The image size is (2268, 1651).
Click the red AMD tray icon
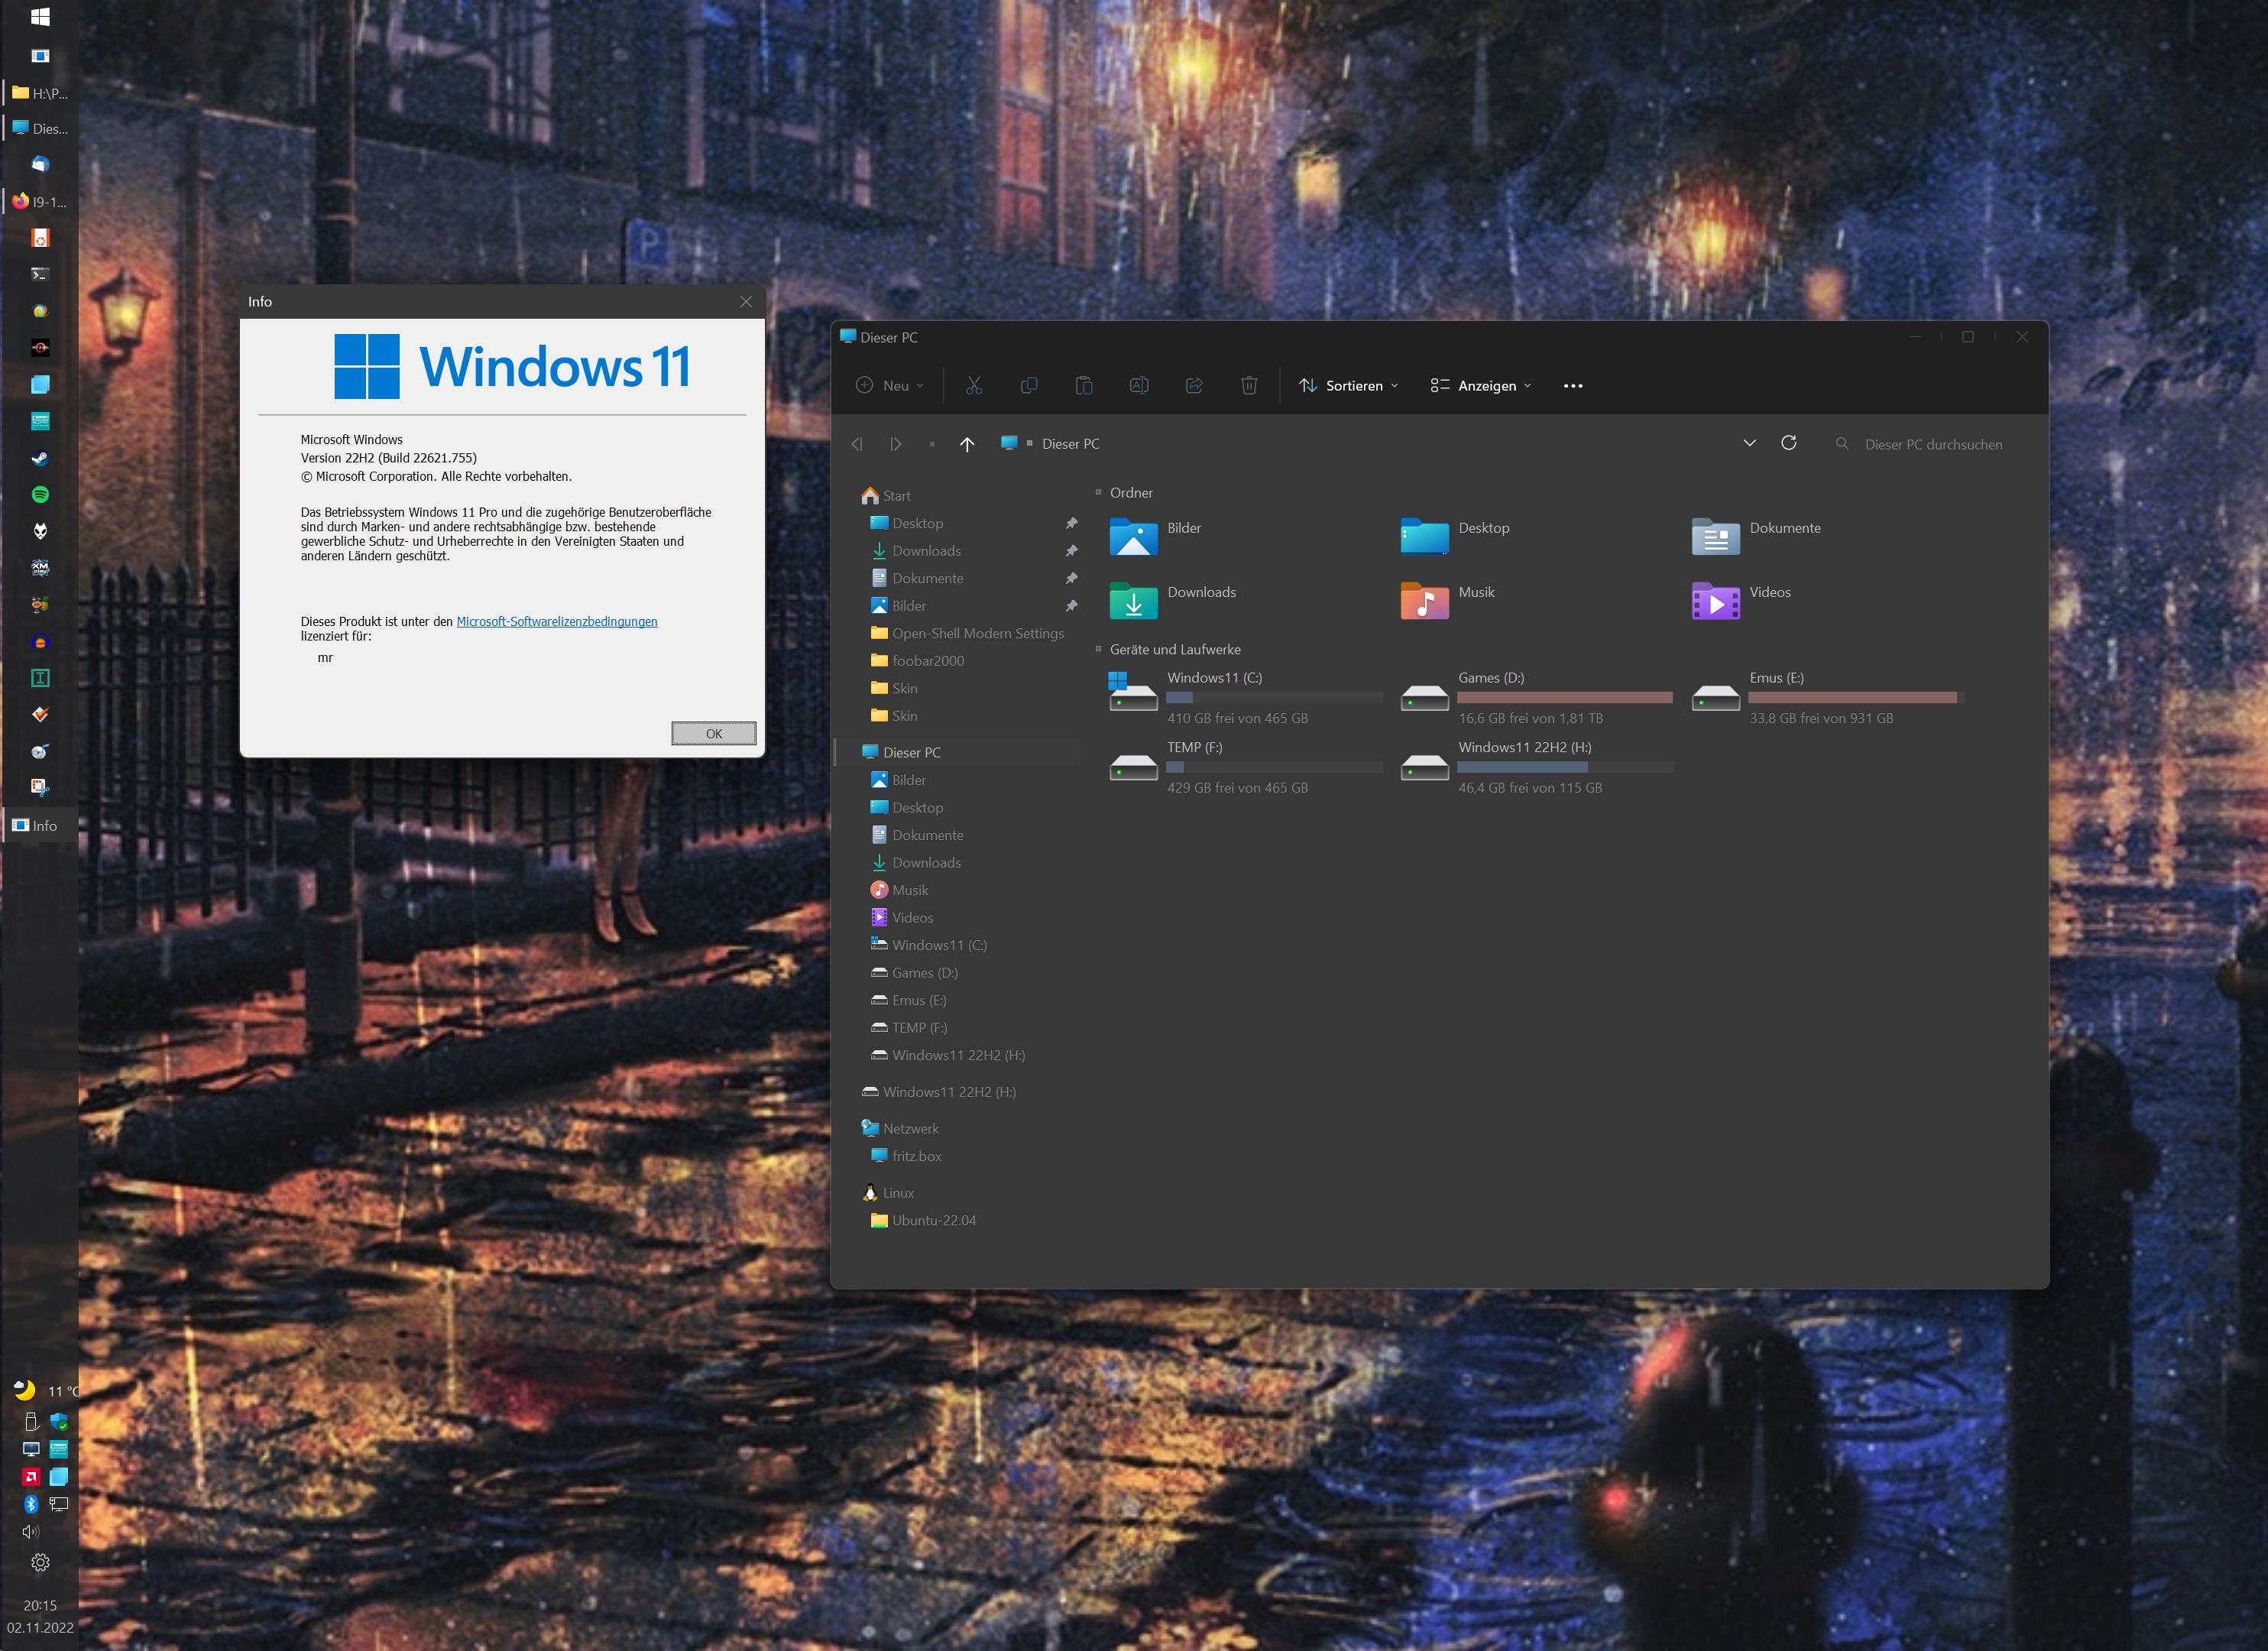pyautogui.click(x=31, y=1477)
